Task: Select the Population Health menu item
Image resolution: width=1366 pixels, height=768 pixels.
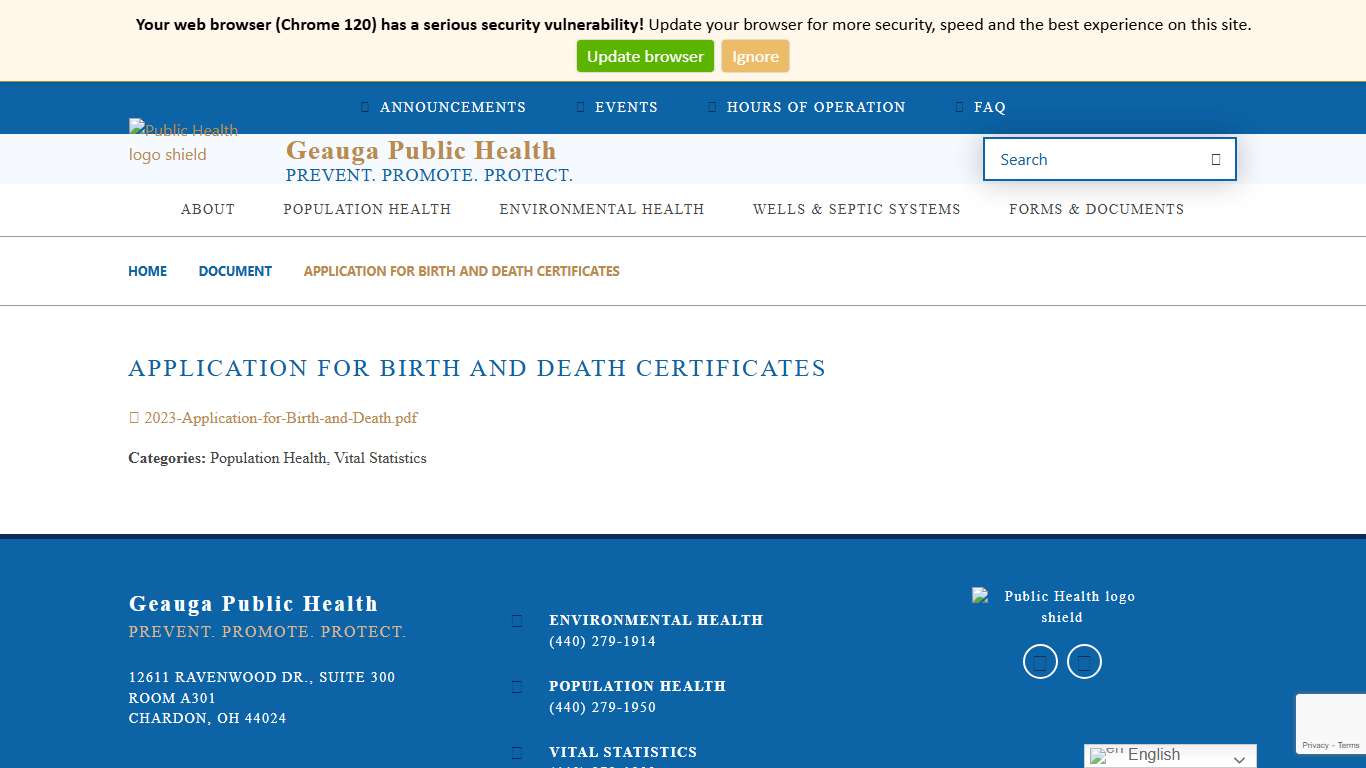Action: [x=367, y=210]
